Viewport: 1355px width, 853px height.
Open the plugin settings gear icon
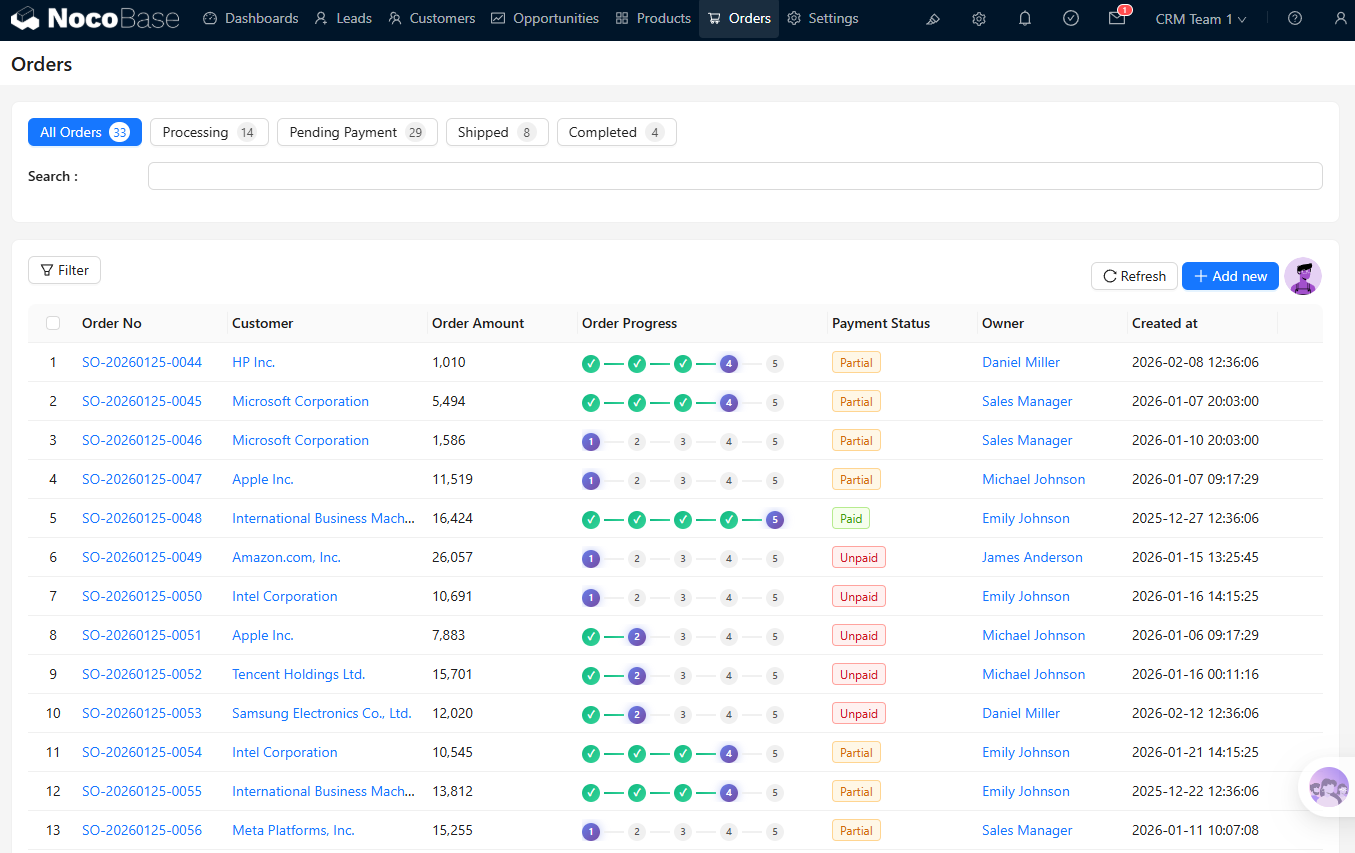(x=979, y=19)
